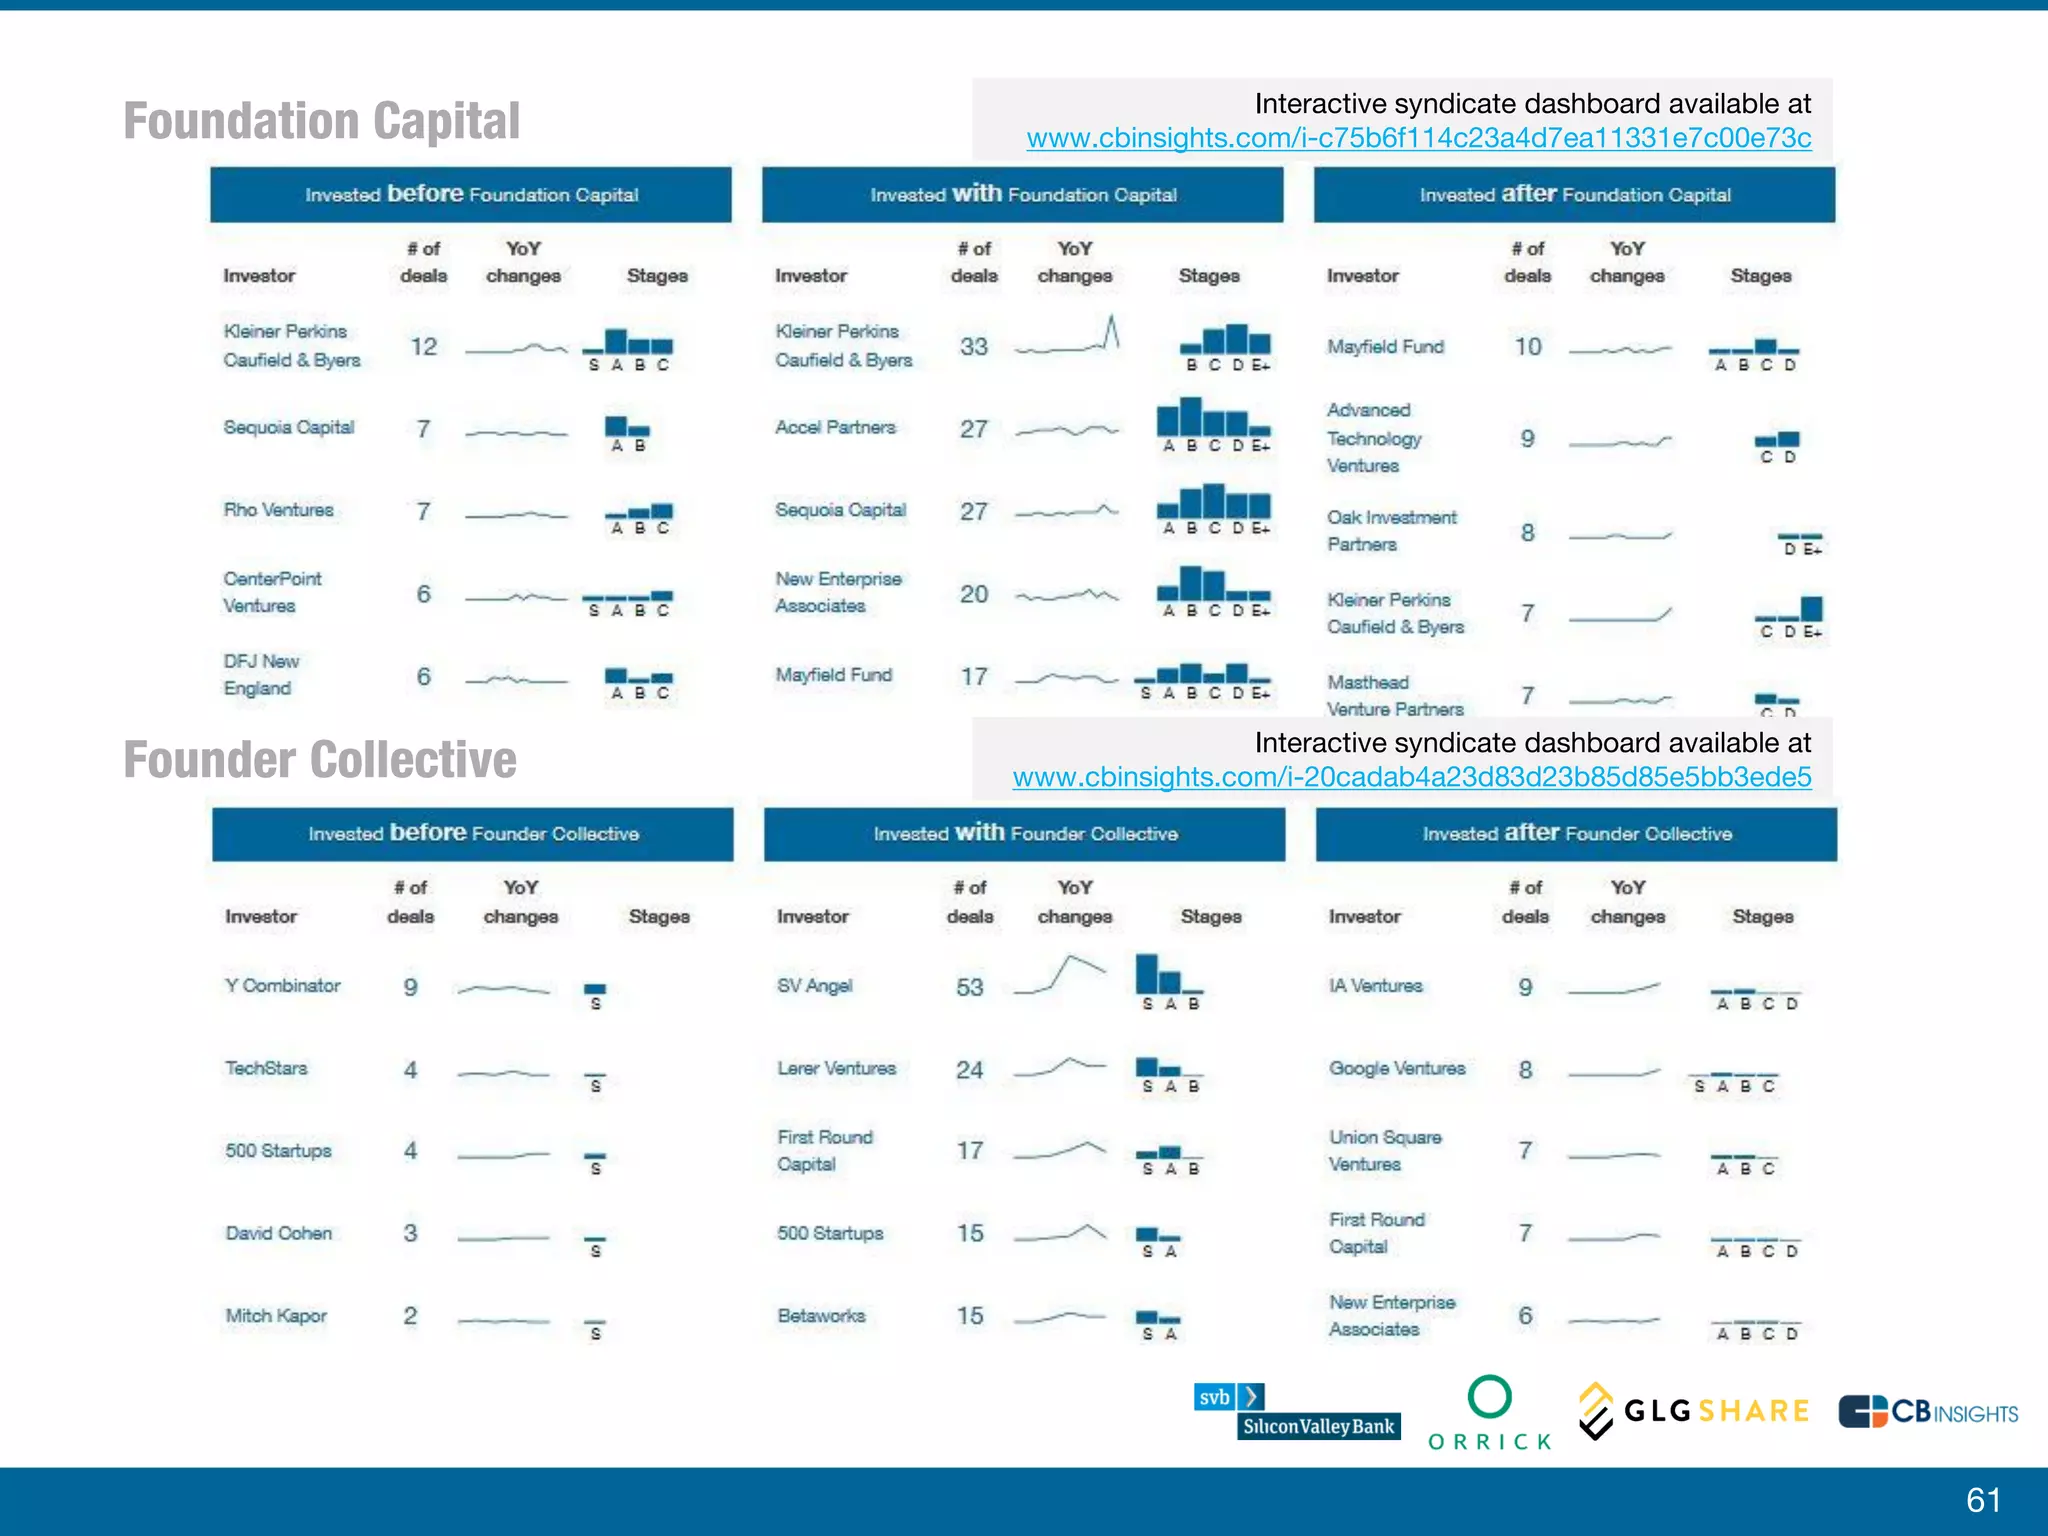Click the slide page number 61
Screen dimensions: 2048x1536
[x=1983, y=1500]
